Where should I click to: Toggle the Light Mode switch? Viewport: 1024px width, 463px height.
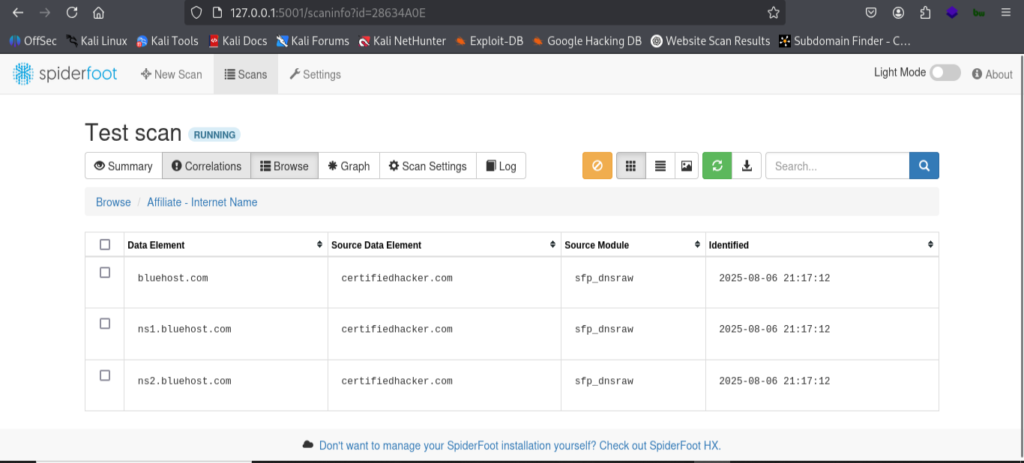945,73
